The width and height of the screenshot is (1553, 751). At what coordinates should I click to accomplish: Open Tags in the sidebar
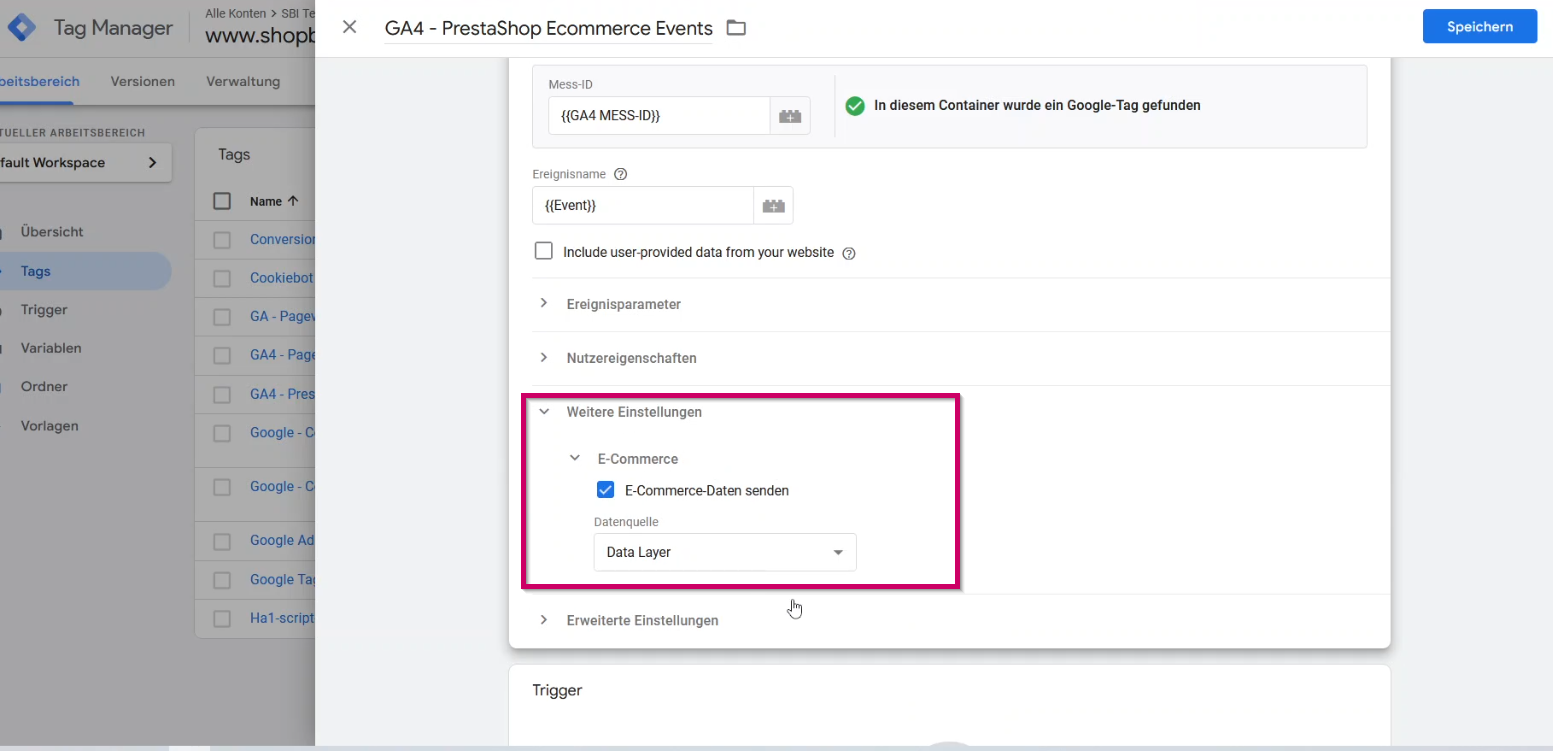coord(85,271)
